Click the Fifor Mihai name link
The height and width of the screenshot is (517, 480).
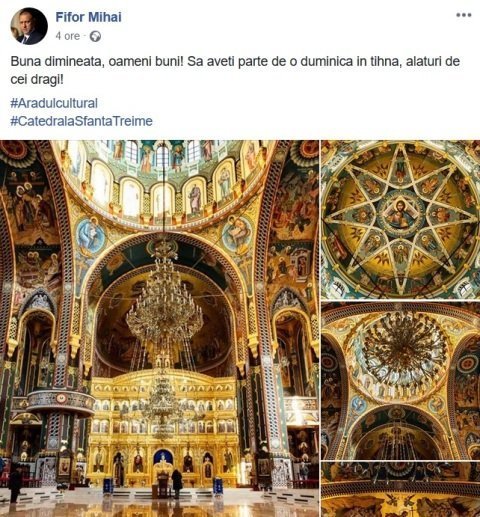pyautogui.click(x=88, y=17)
